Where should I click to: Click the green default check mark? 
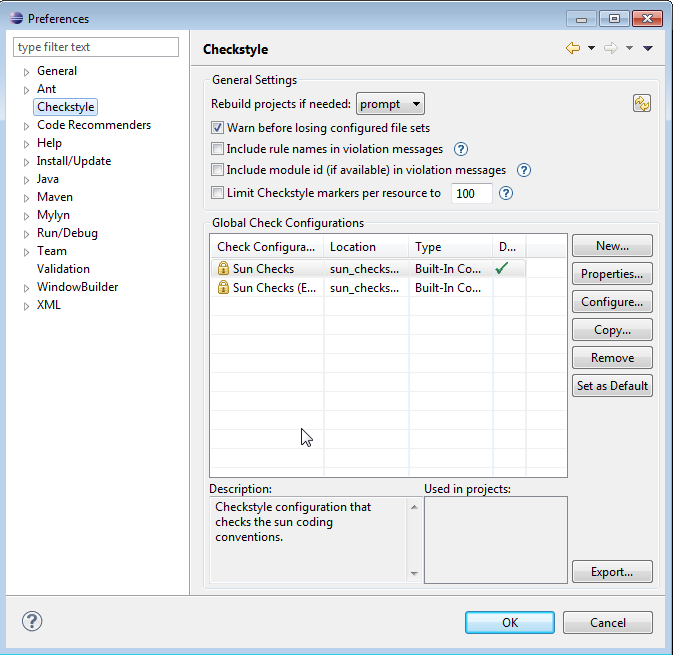pos(502,268)
